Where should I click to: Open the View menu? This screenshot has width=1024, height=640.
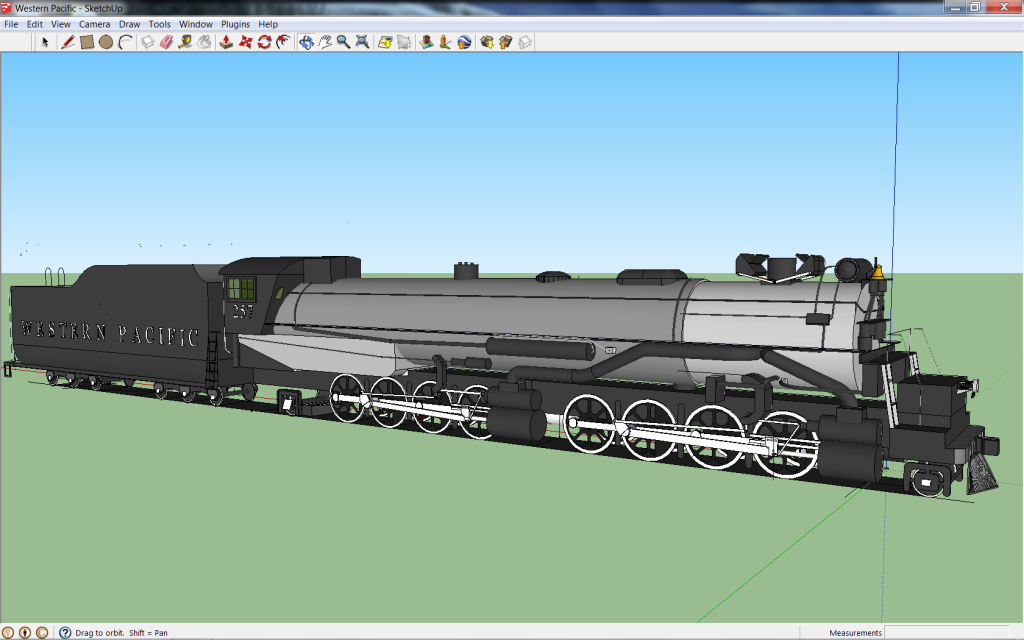click(x=61, y=24)
